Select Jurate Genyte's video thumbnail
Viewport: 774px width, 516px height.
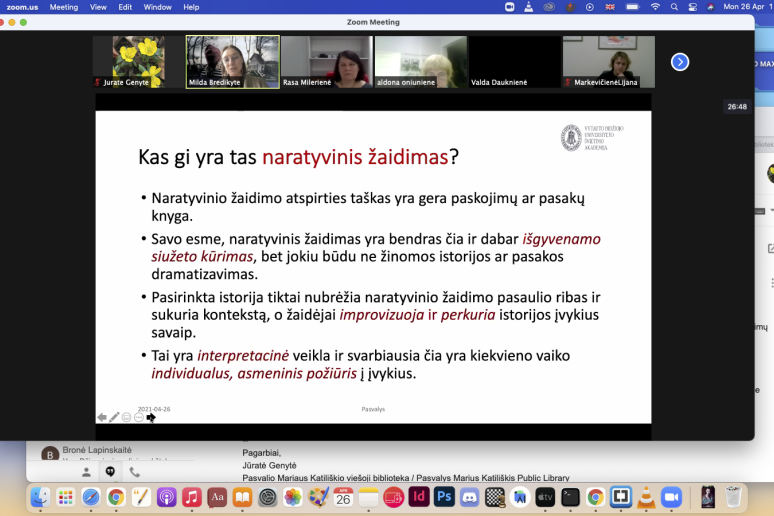(x=138, y=62)
